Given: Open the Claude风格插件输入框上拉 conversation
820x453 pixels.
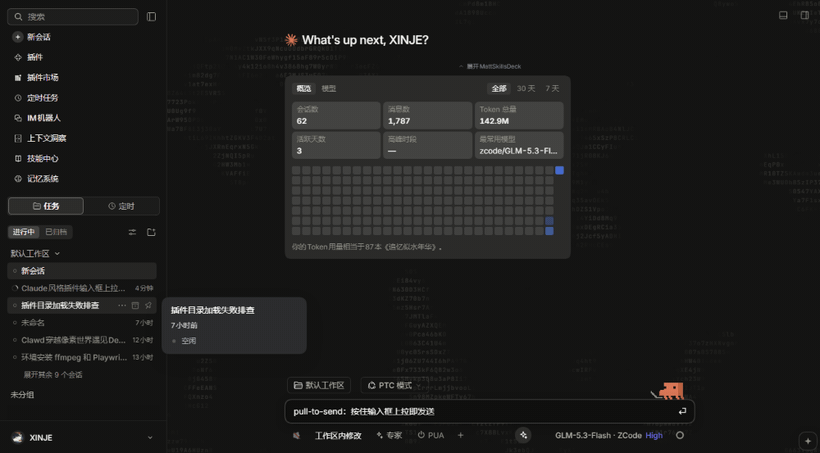Looking at the screenshot, I should [x=82, y=288].
